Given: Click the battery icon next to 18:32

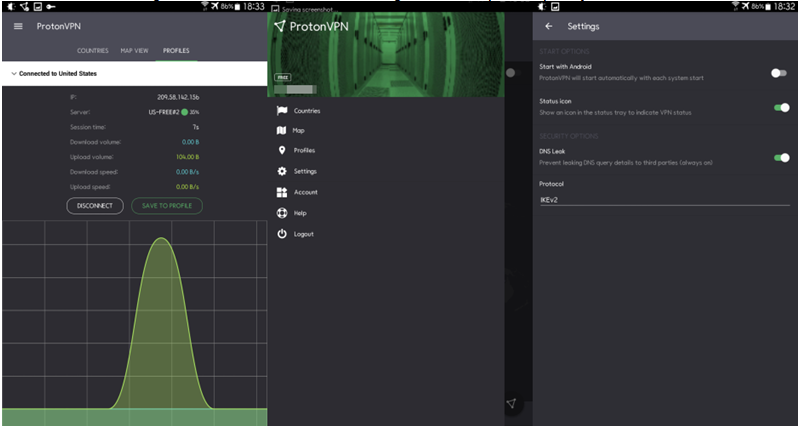Looking at the screenshot, I should click(767, 6).
